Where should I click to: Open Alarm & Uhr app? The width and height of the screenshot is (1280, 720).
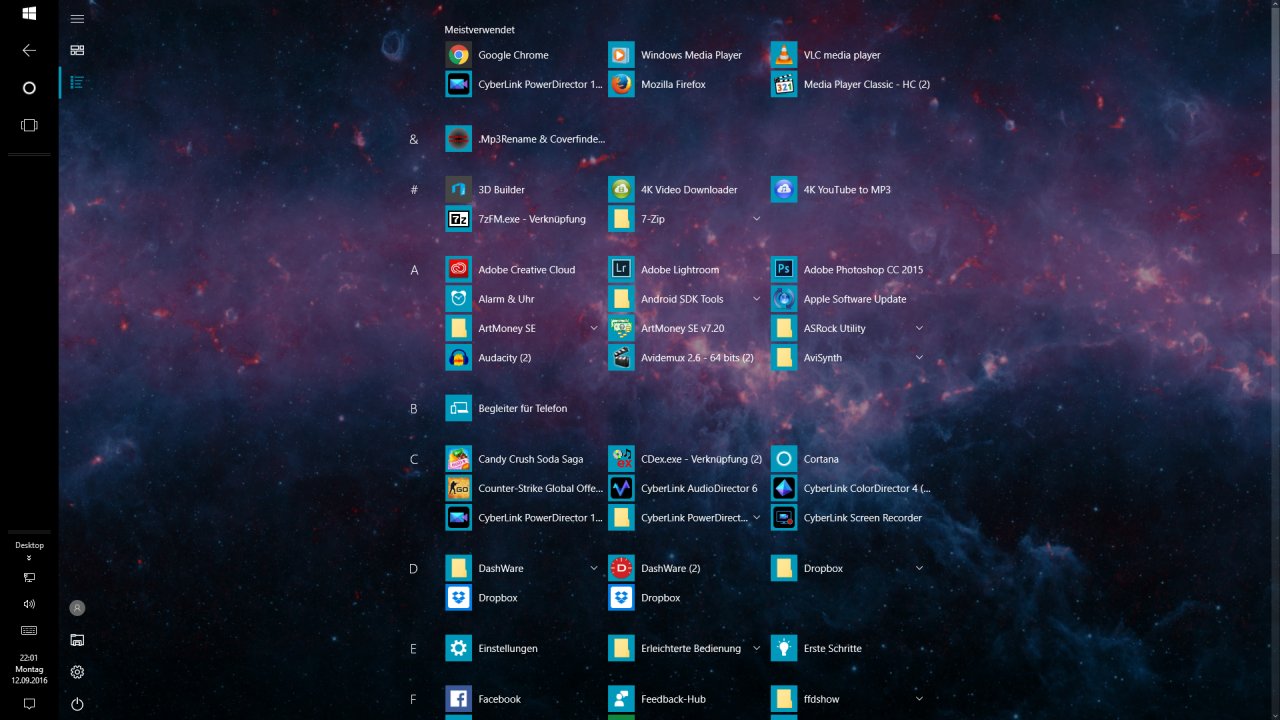[x=523, y=298]
